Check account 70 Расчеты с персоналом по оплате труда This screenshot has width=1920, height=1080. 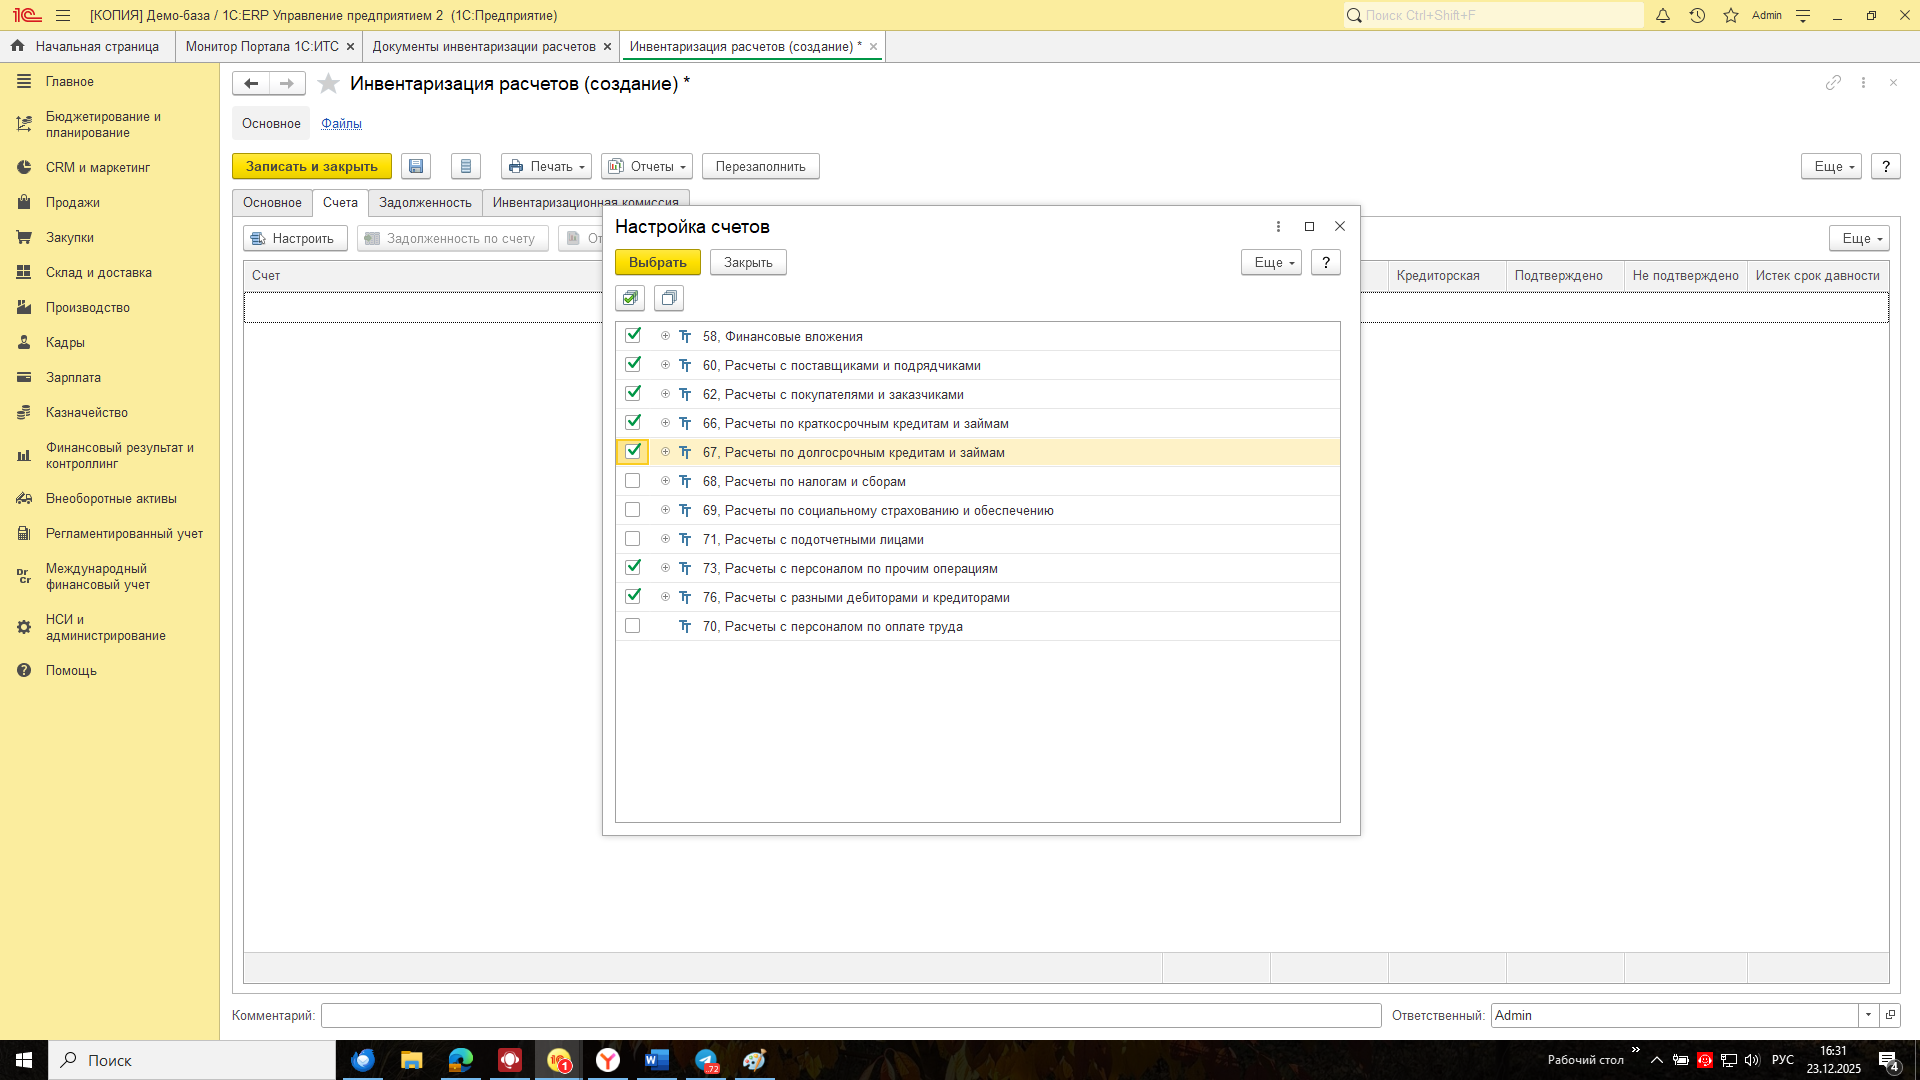point(633,626)
